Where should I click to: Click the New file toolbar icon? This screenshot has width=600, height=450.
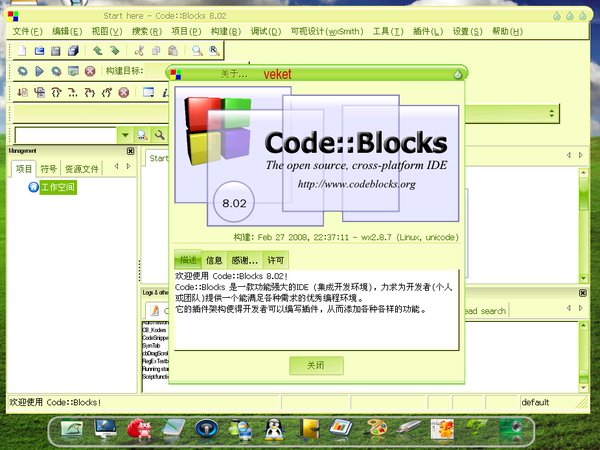coord(22,51)
